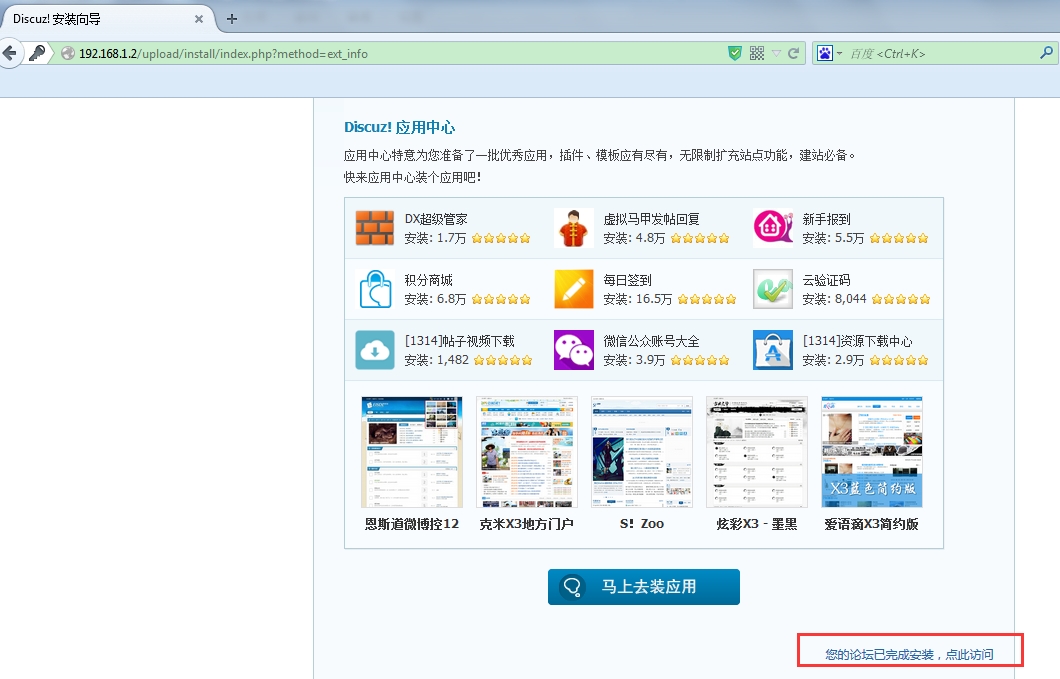Image resolution: width=1060 pixels, height=679 pixels.
Task: Click the [1314]资源下载中心 app store icon
Action: tap(773, 350)
